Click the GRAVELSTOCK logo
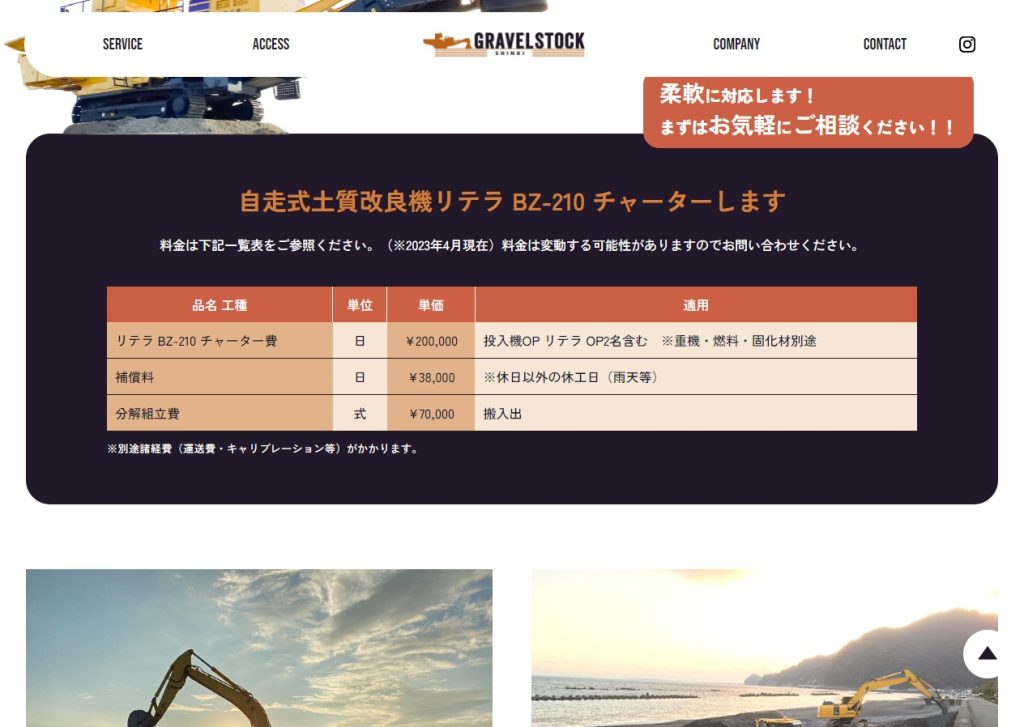This screenshot has width=1024, height=727. click(x=504, y=44)
